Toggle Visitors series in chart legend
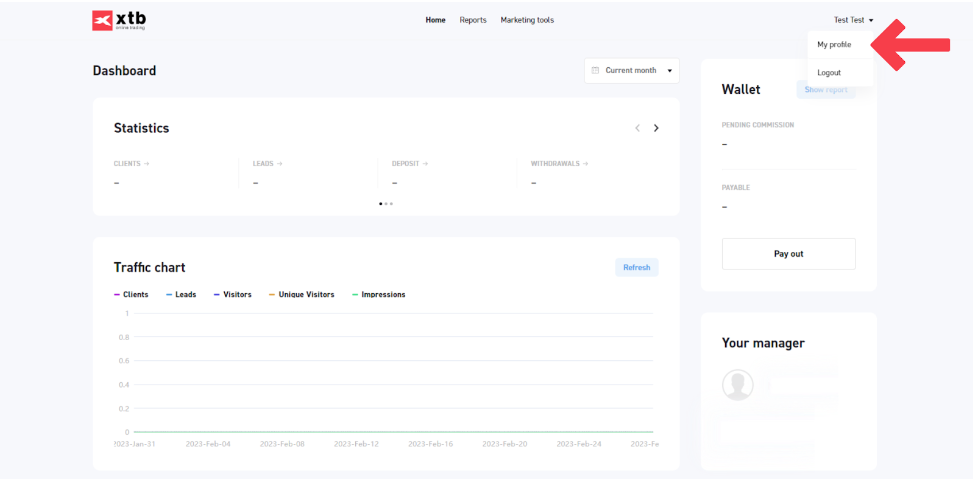Image resolution: width=975 pixels, height=484 pixels. click(232, 295)
